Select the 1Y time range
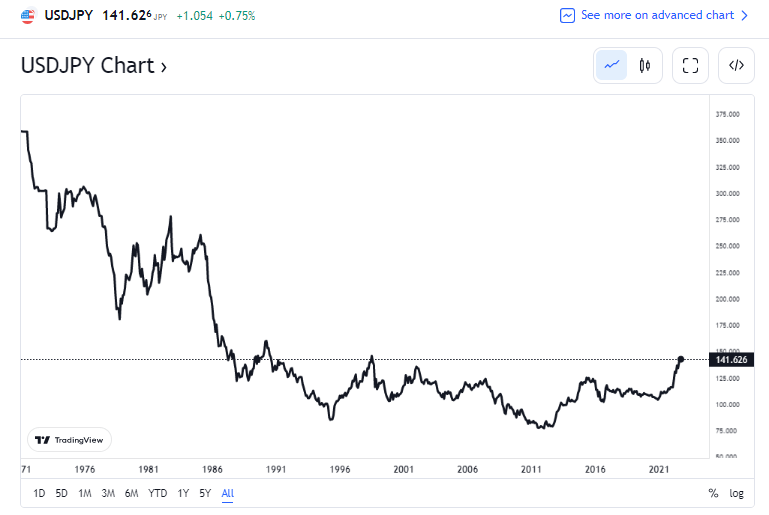The width and height of the screenshot is (769, 515). point(183,493)
